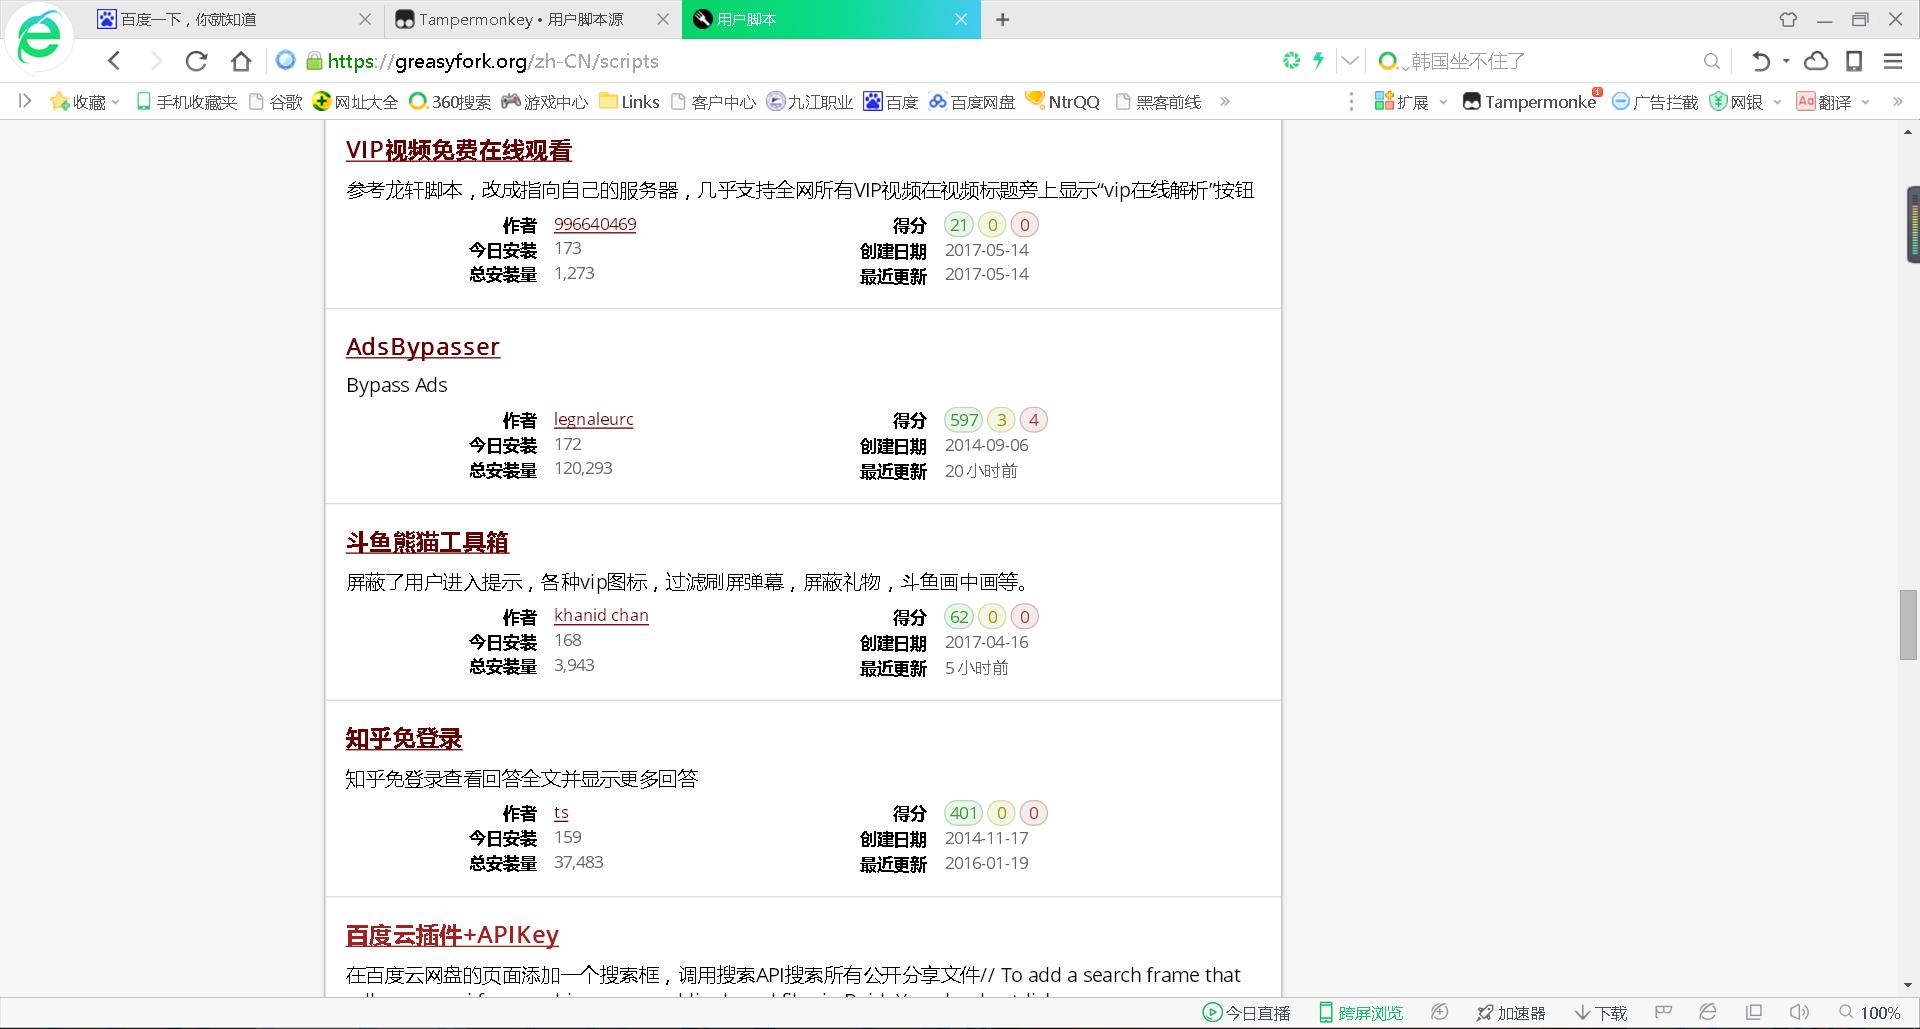Viewport: 1920px width, 1029px height.
Task: Open author legnaleurc's profile link
Action: tap(593, 419)
